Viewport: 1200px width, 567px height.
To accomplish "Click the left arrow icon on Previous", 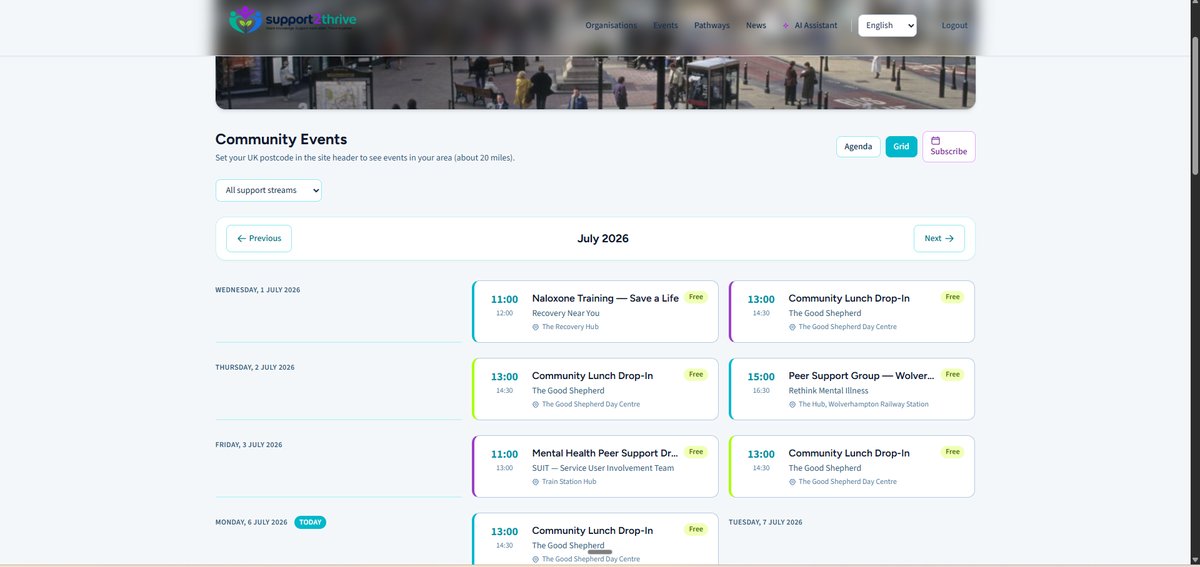I will point(242,239).
